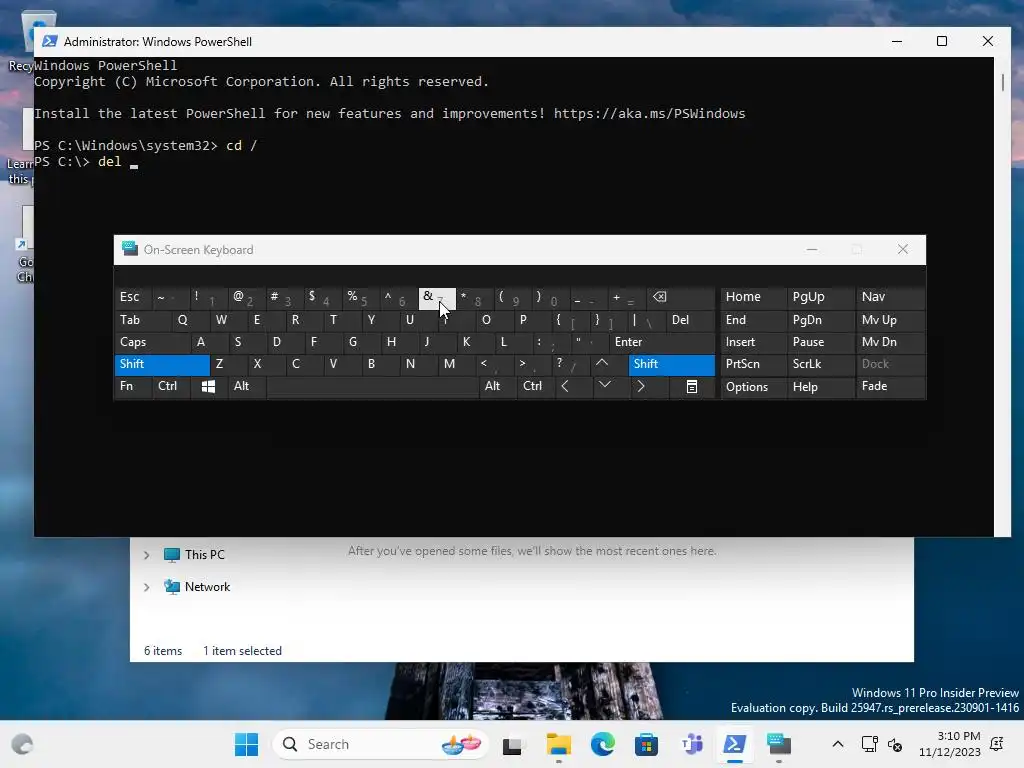Click the Windows logo key on On-Screen Keyboard
This screenshot has height=768, width=1024.
click(x=208, y=387)
